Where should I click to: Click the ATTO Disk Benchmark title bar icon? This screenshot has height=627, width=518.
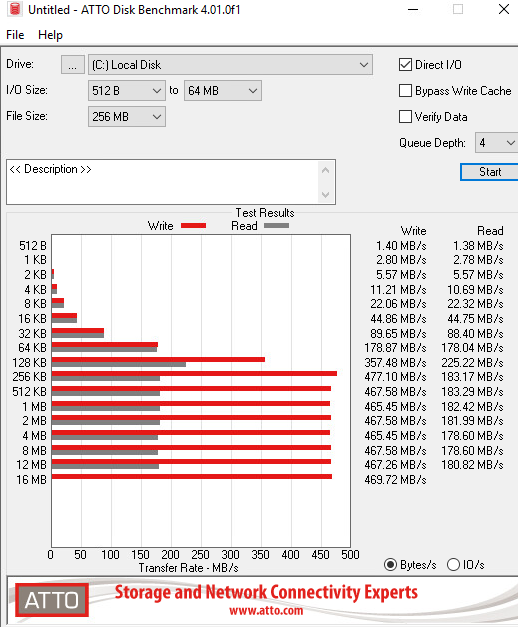tap(14, 9)
